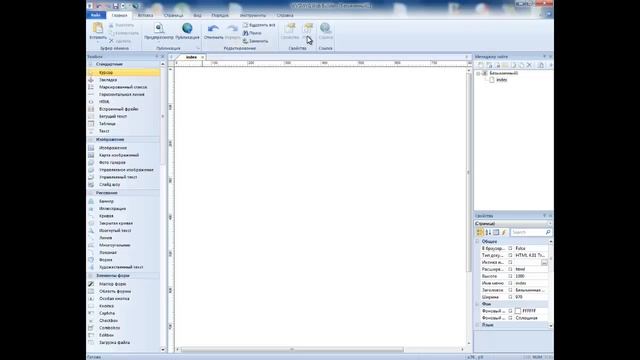Collapse the site tree root node
Viewport: 640px width, 360px height.
pyautogui.click(x=478, y=73)
